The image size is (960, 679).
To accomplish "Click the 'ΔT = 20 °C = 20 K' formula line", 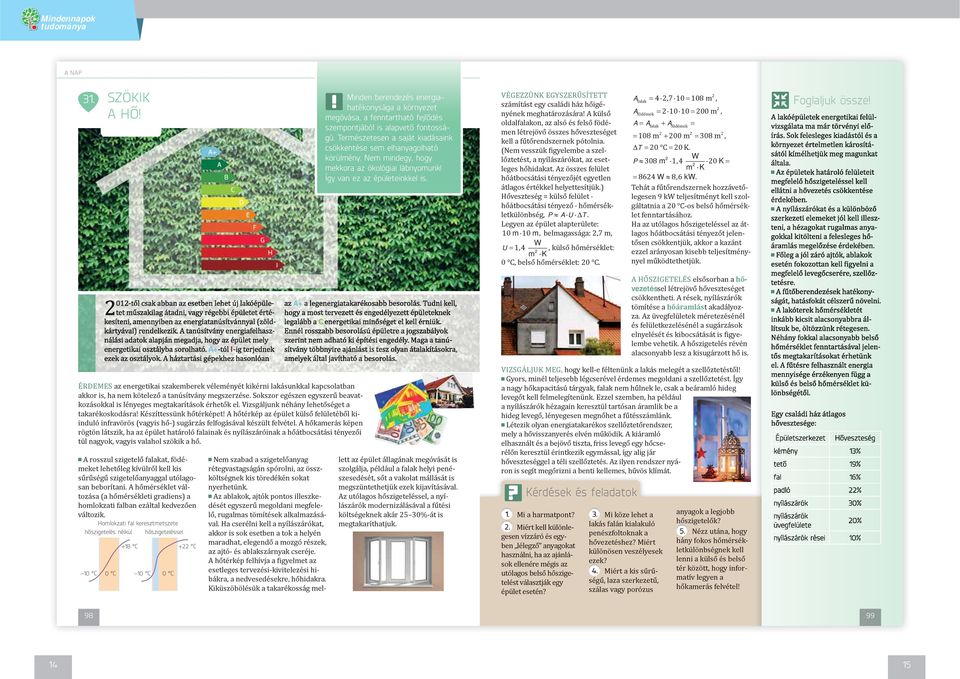I will pyautogui.click(x=661, y=147).
